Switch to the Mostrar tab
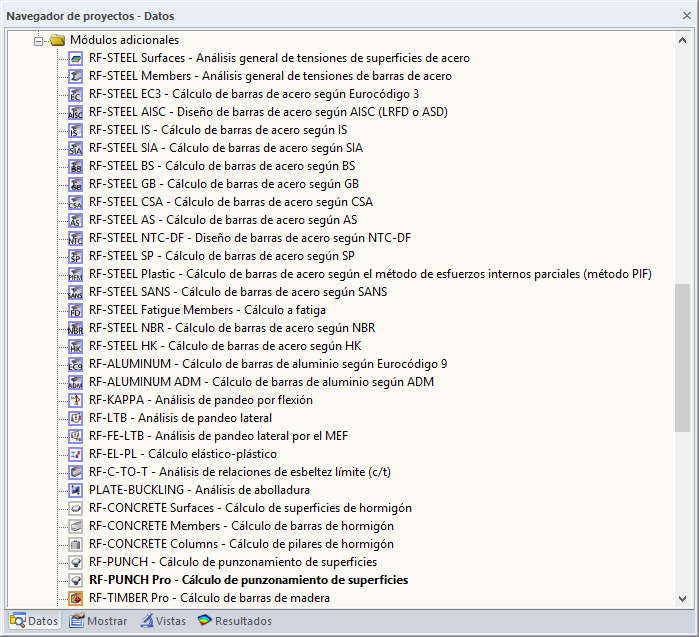The image size is (699, 637). [x=98, y=621]
